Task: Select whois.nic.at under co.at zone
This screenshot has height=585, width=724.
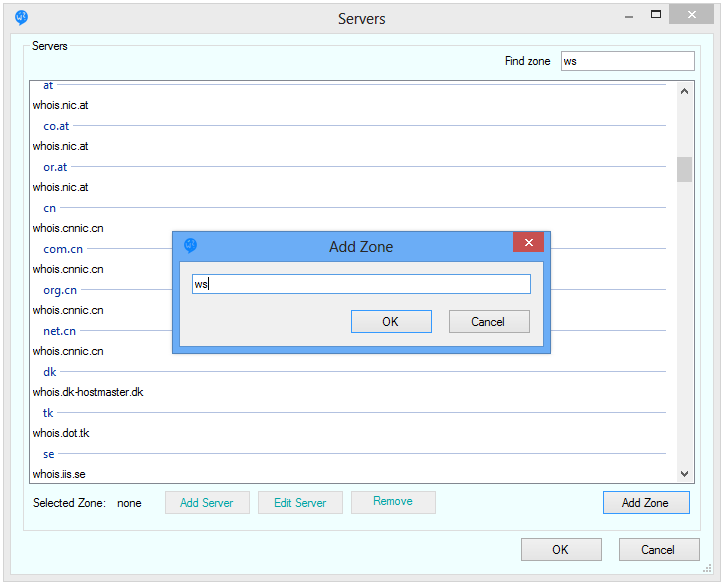Action: click(60, 146)
